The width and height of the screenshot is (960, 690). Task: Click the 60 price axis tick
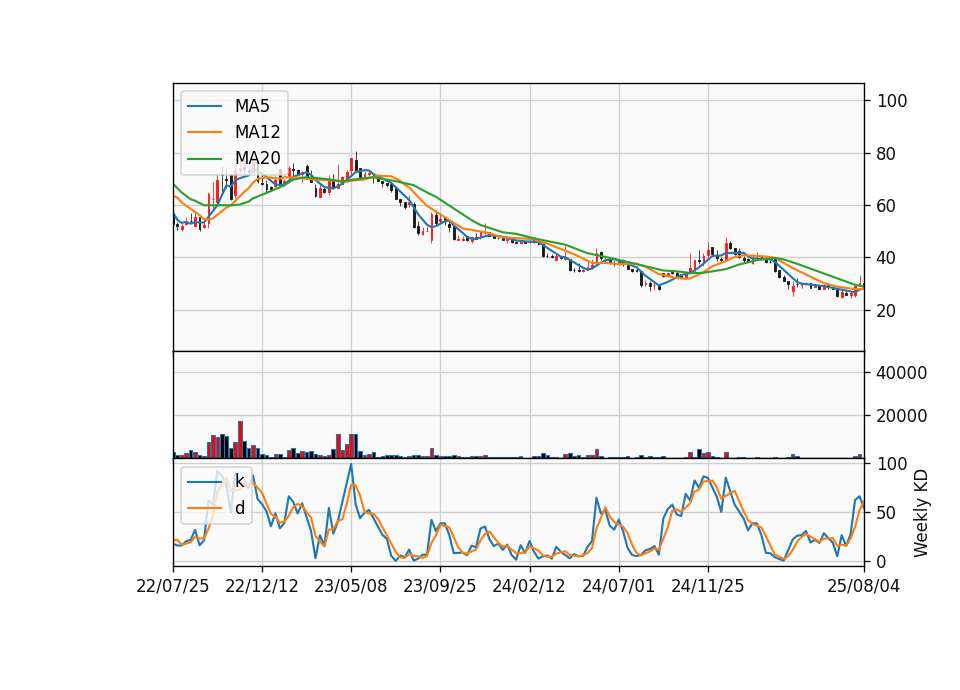coord(887,206)
